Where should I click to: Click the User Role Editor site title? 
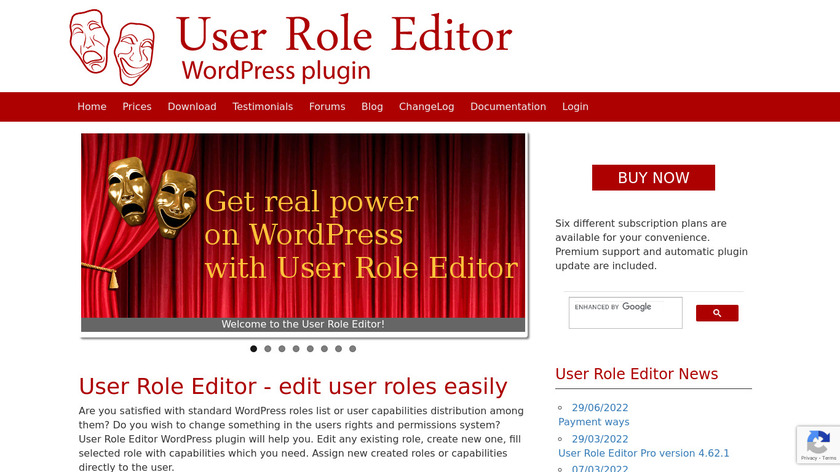pos(344,34)
